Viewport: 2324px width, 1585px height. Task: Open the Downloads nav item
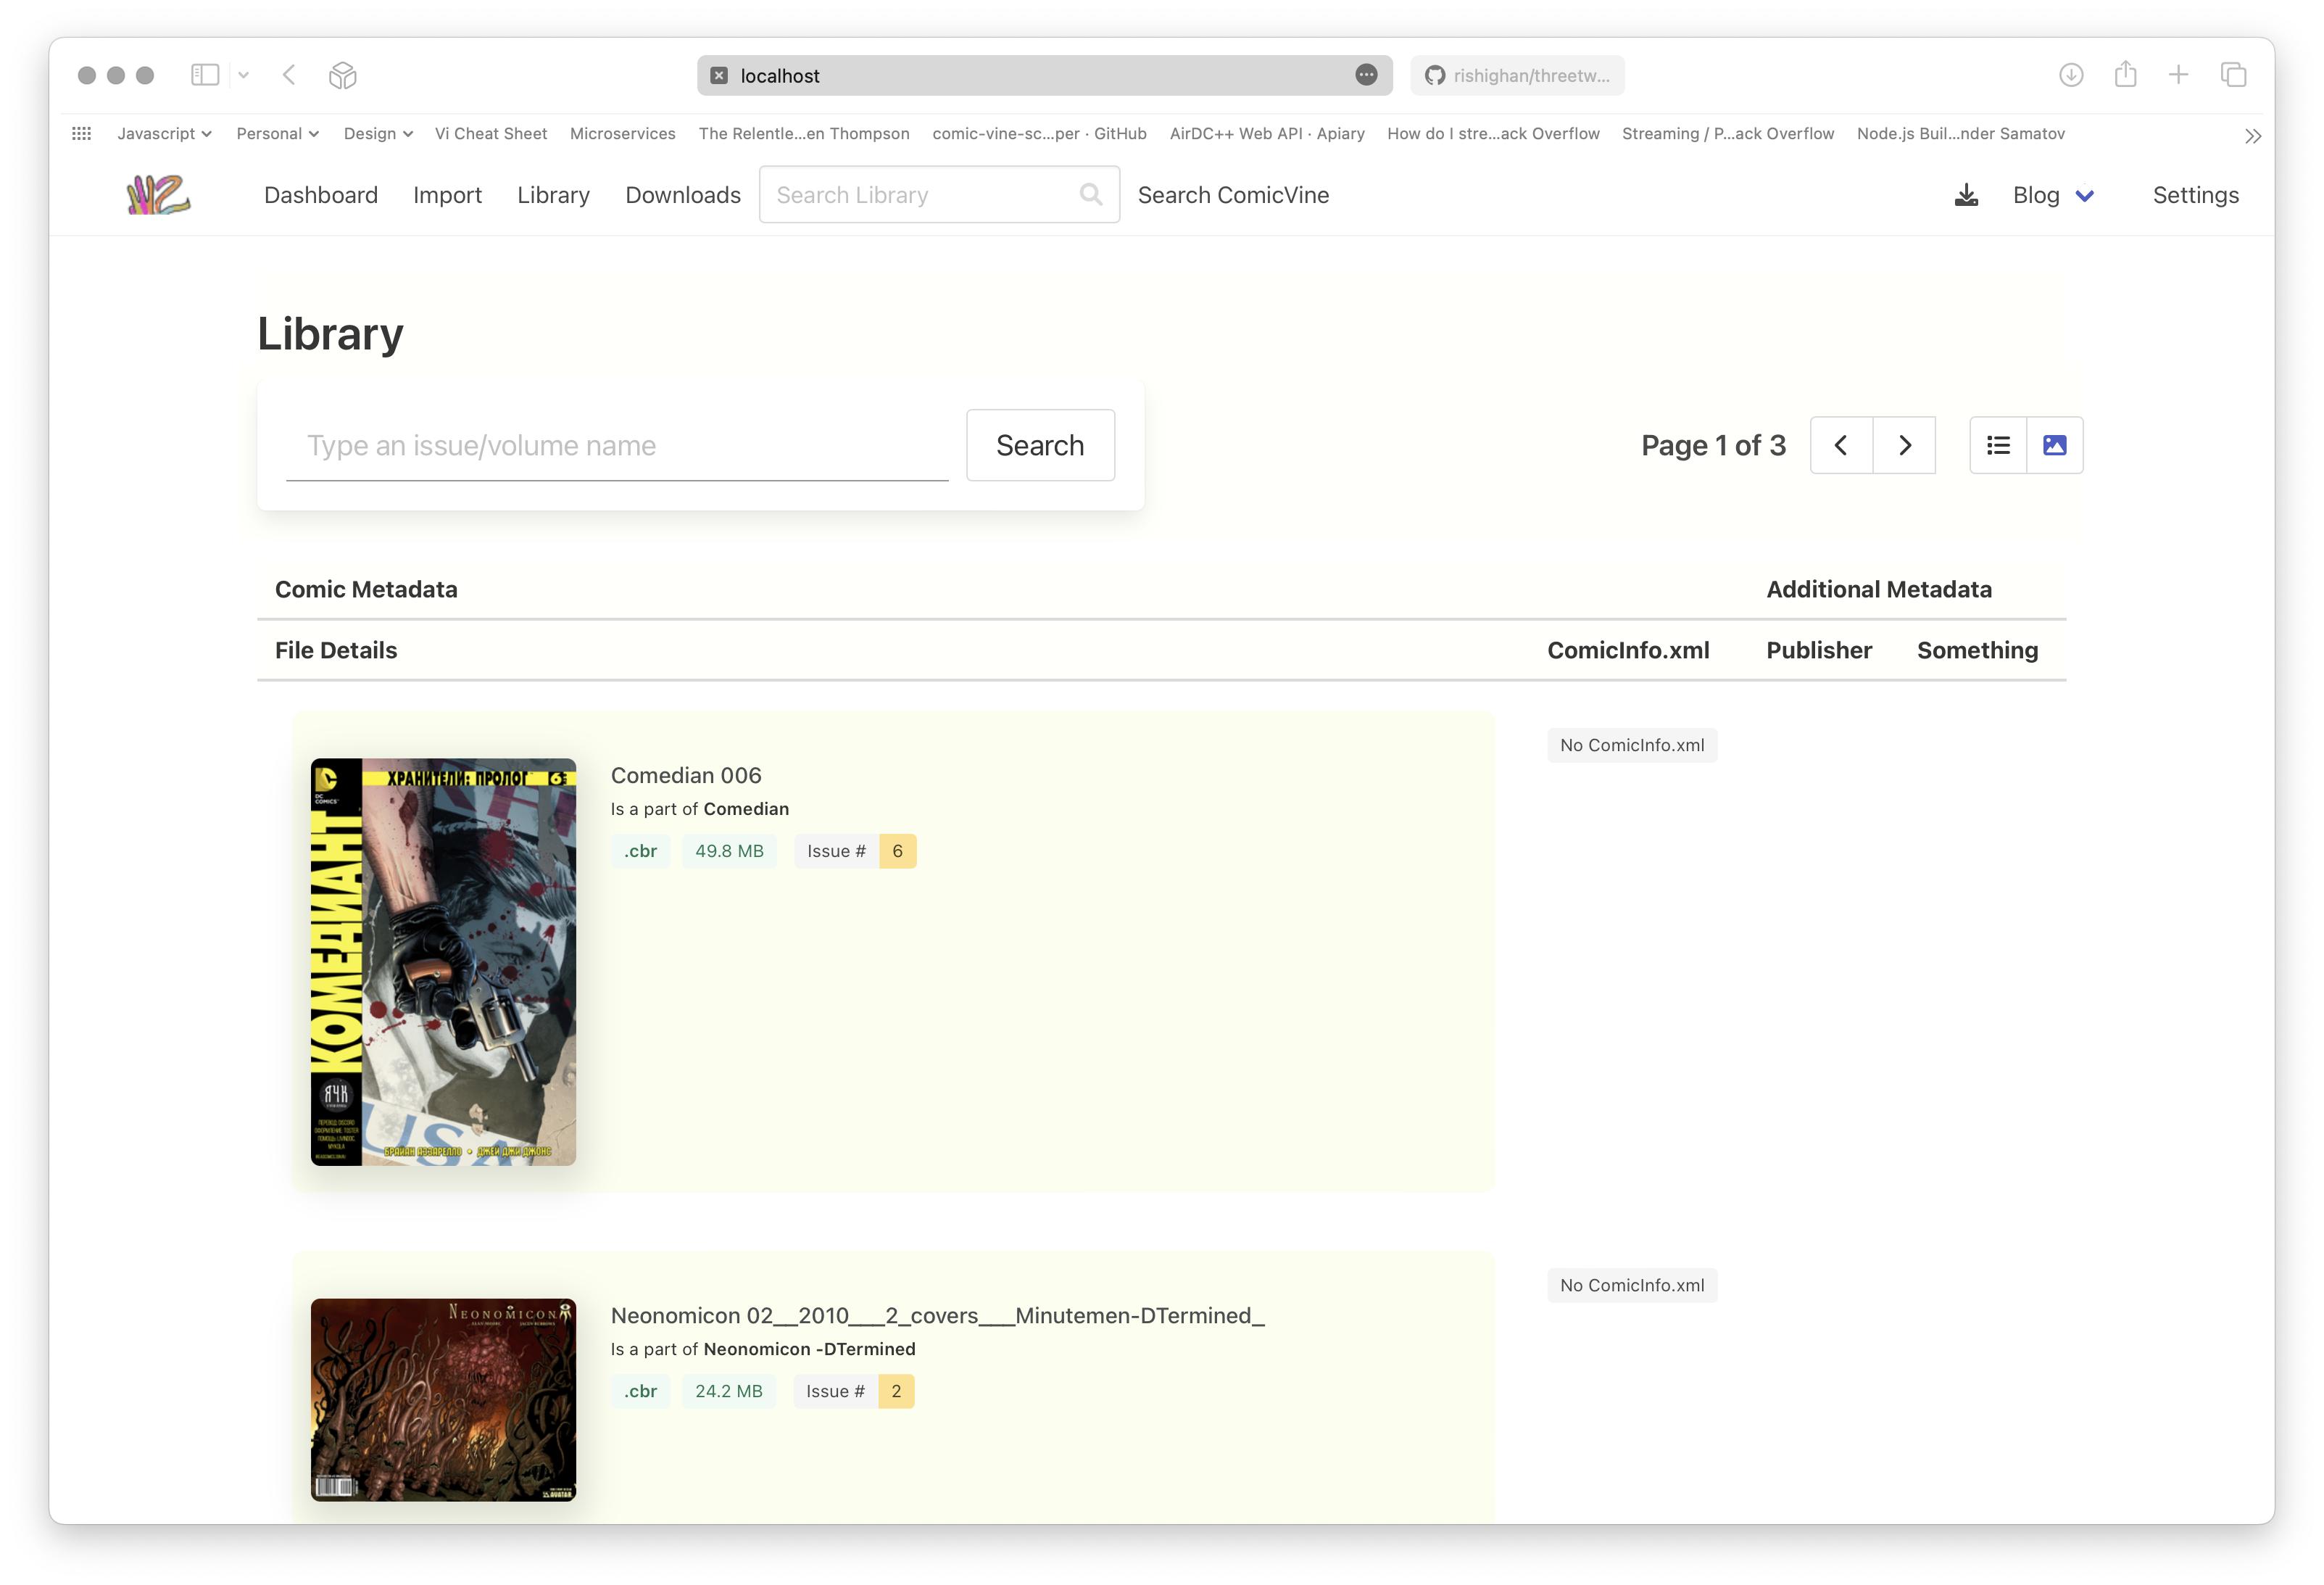(682, 195)
